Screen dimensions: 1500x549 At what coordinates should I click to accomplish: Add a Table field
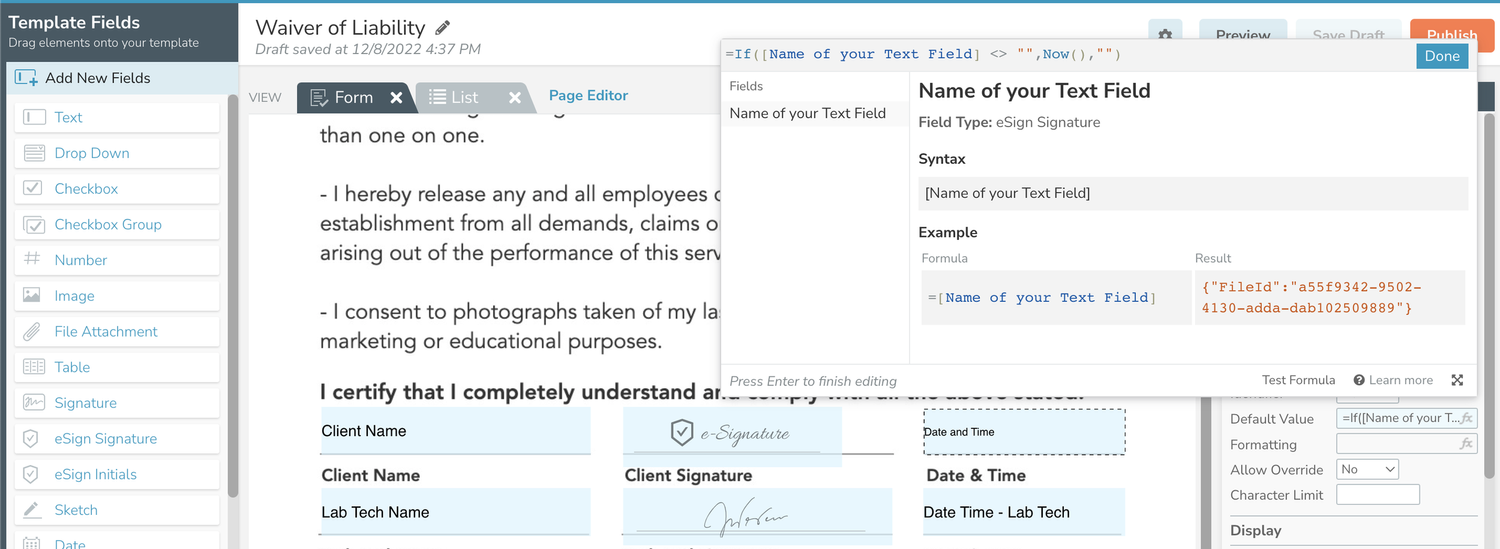point(117,367)
